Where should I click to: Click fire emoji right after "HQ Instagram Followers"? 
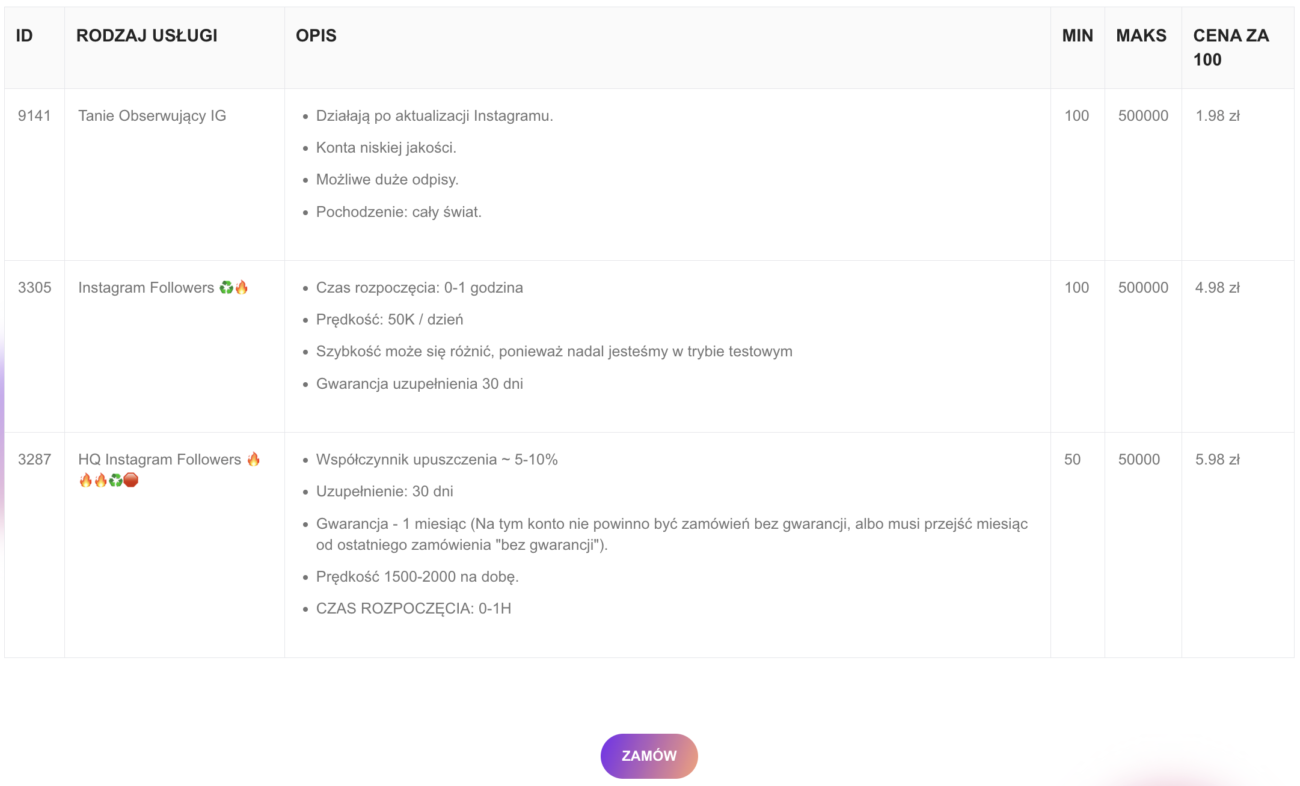coord(253,460)
